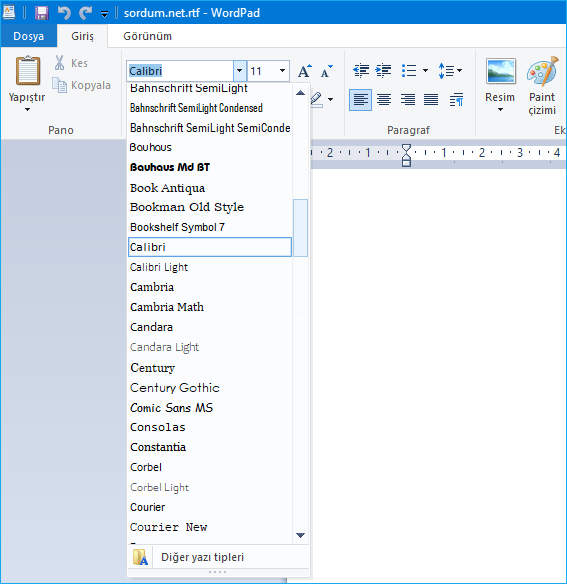Align text to the left

360,99
